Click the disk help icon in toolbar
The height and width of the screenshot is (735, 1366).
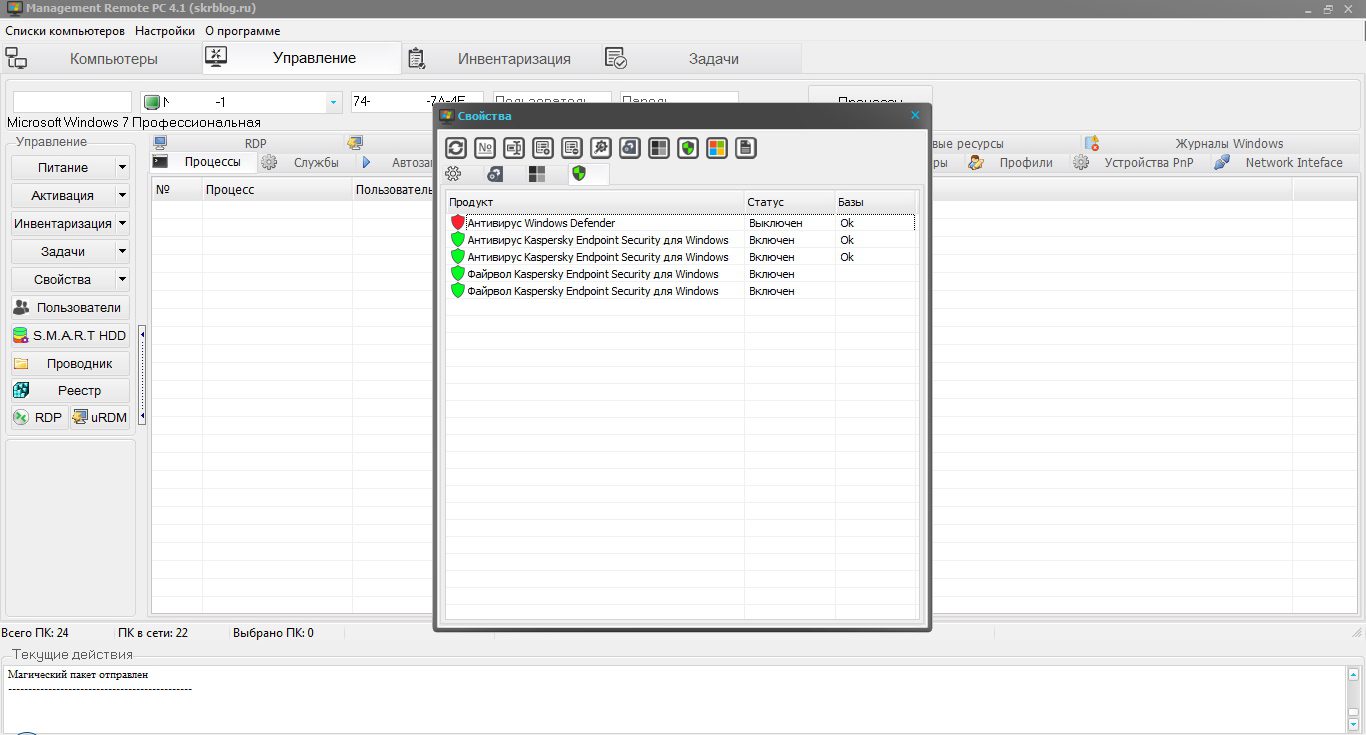[630, 148]
